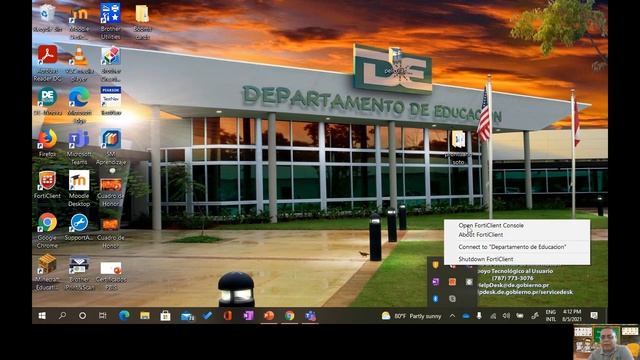Viewport: 640px width, 360px height.
Task: Click the OneDrive cloud tray icon
Action: (466, 316)
